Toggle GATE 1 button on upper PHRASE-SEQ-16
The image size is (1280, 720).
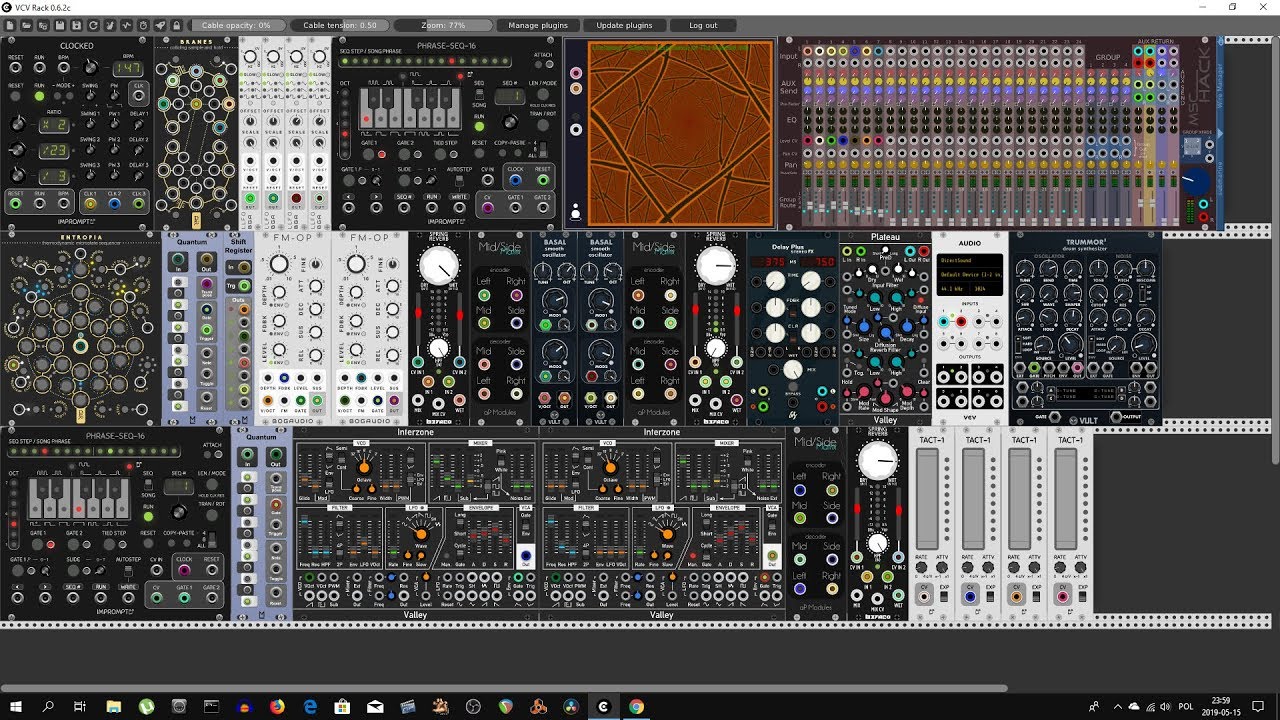tap(369, 154)
